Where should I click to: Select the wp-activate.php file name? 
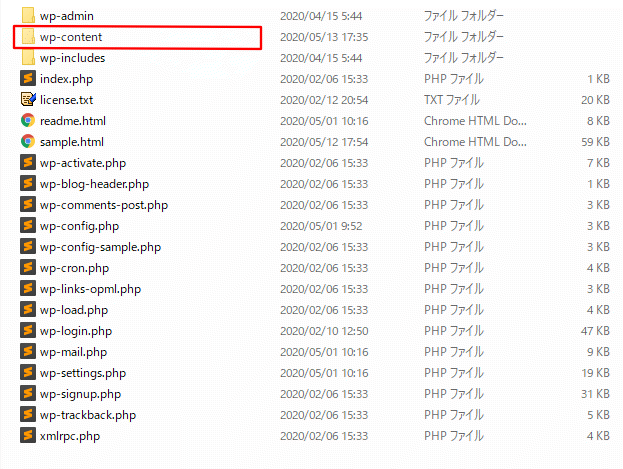(x=83, y=163)
